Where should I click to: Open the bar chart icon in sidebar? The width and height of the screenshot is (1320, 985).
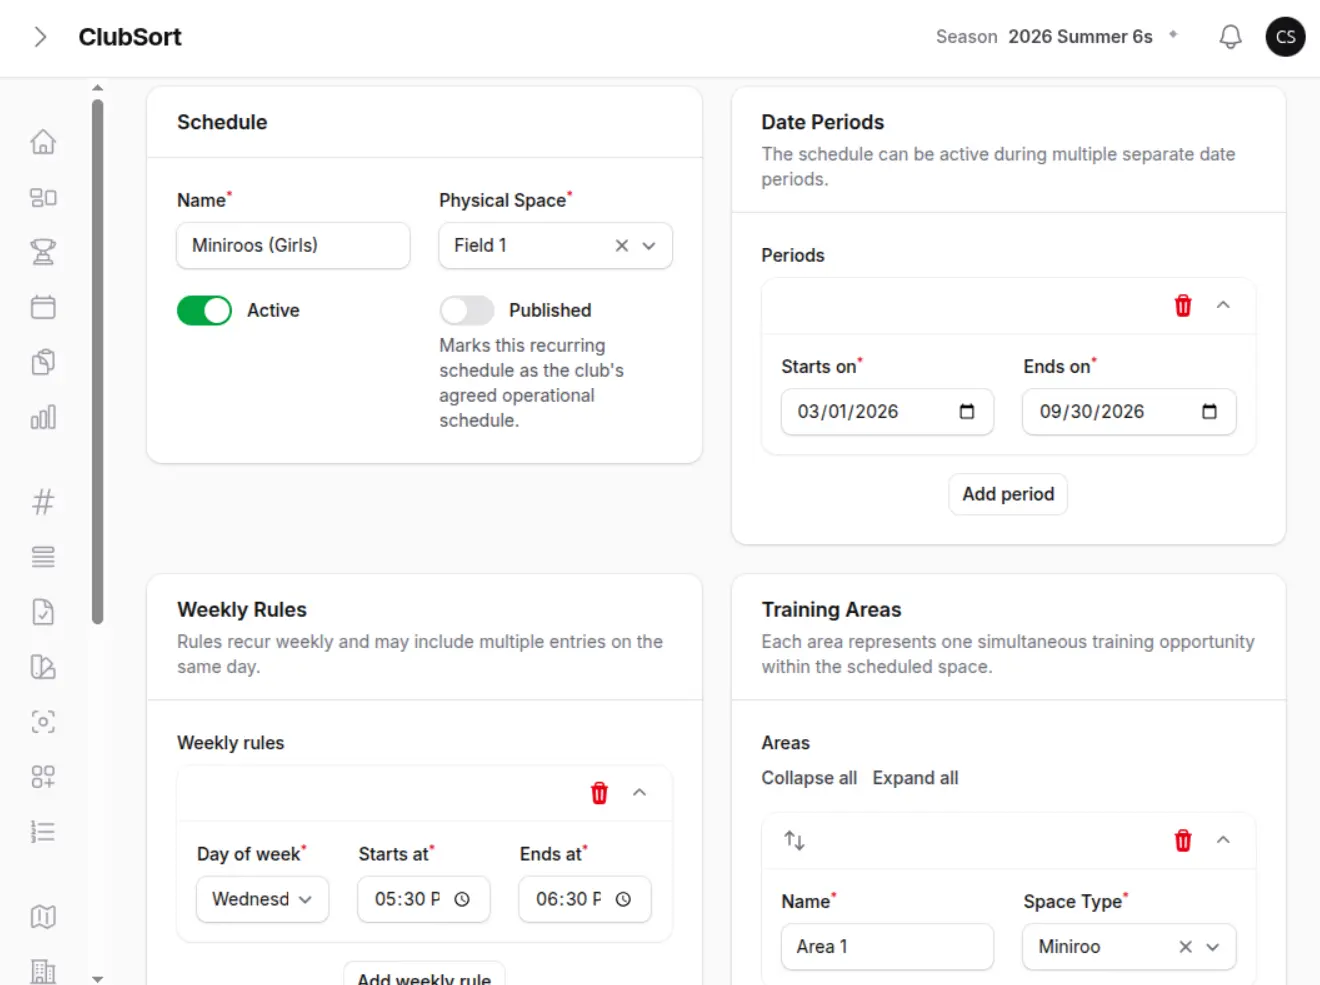(x=43, y=417)
